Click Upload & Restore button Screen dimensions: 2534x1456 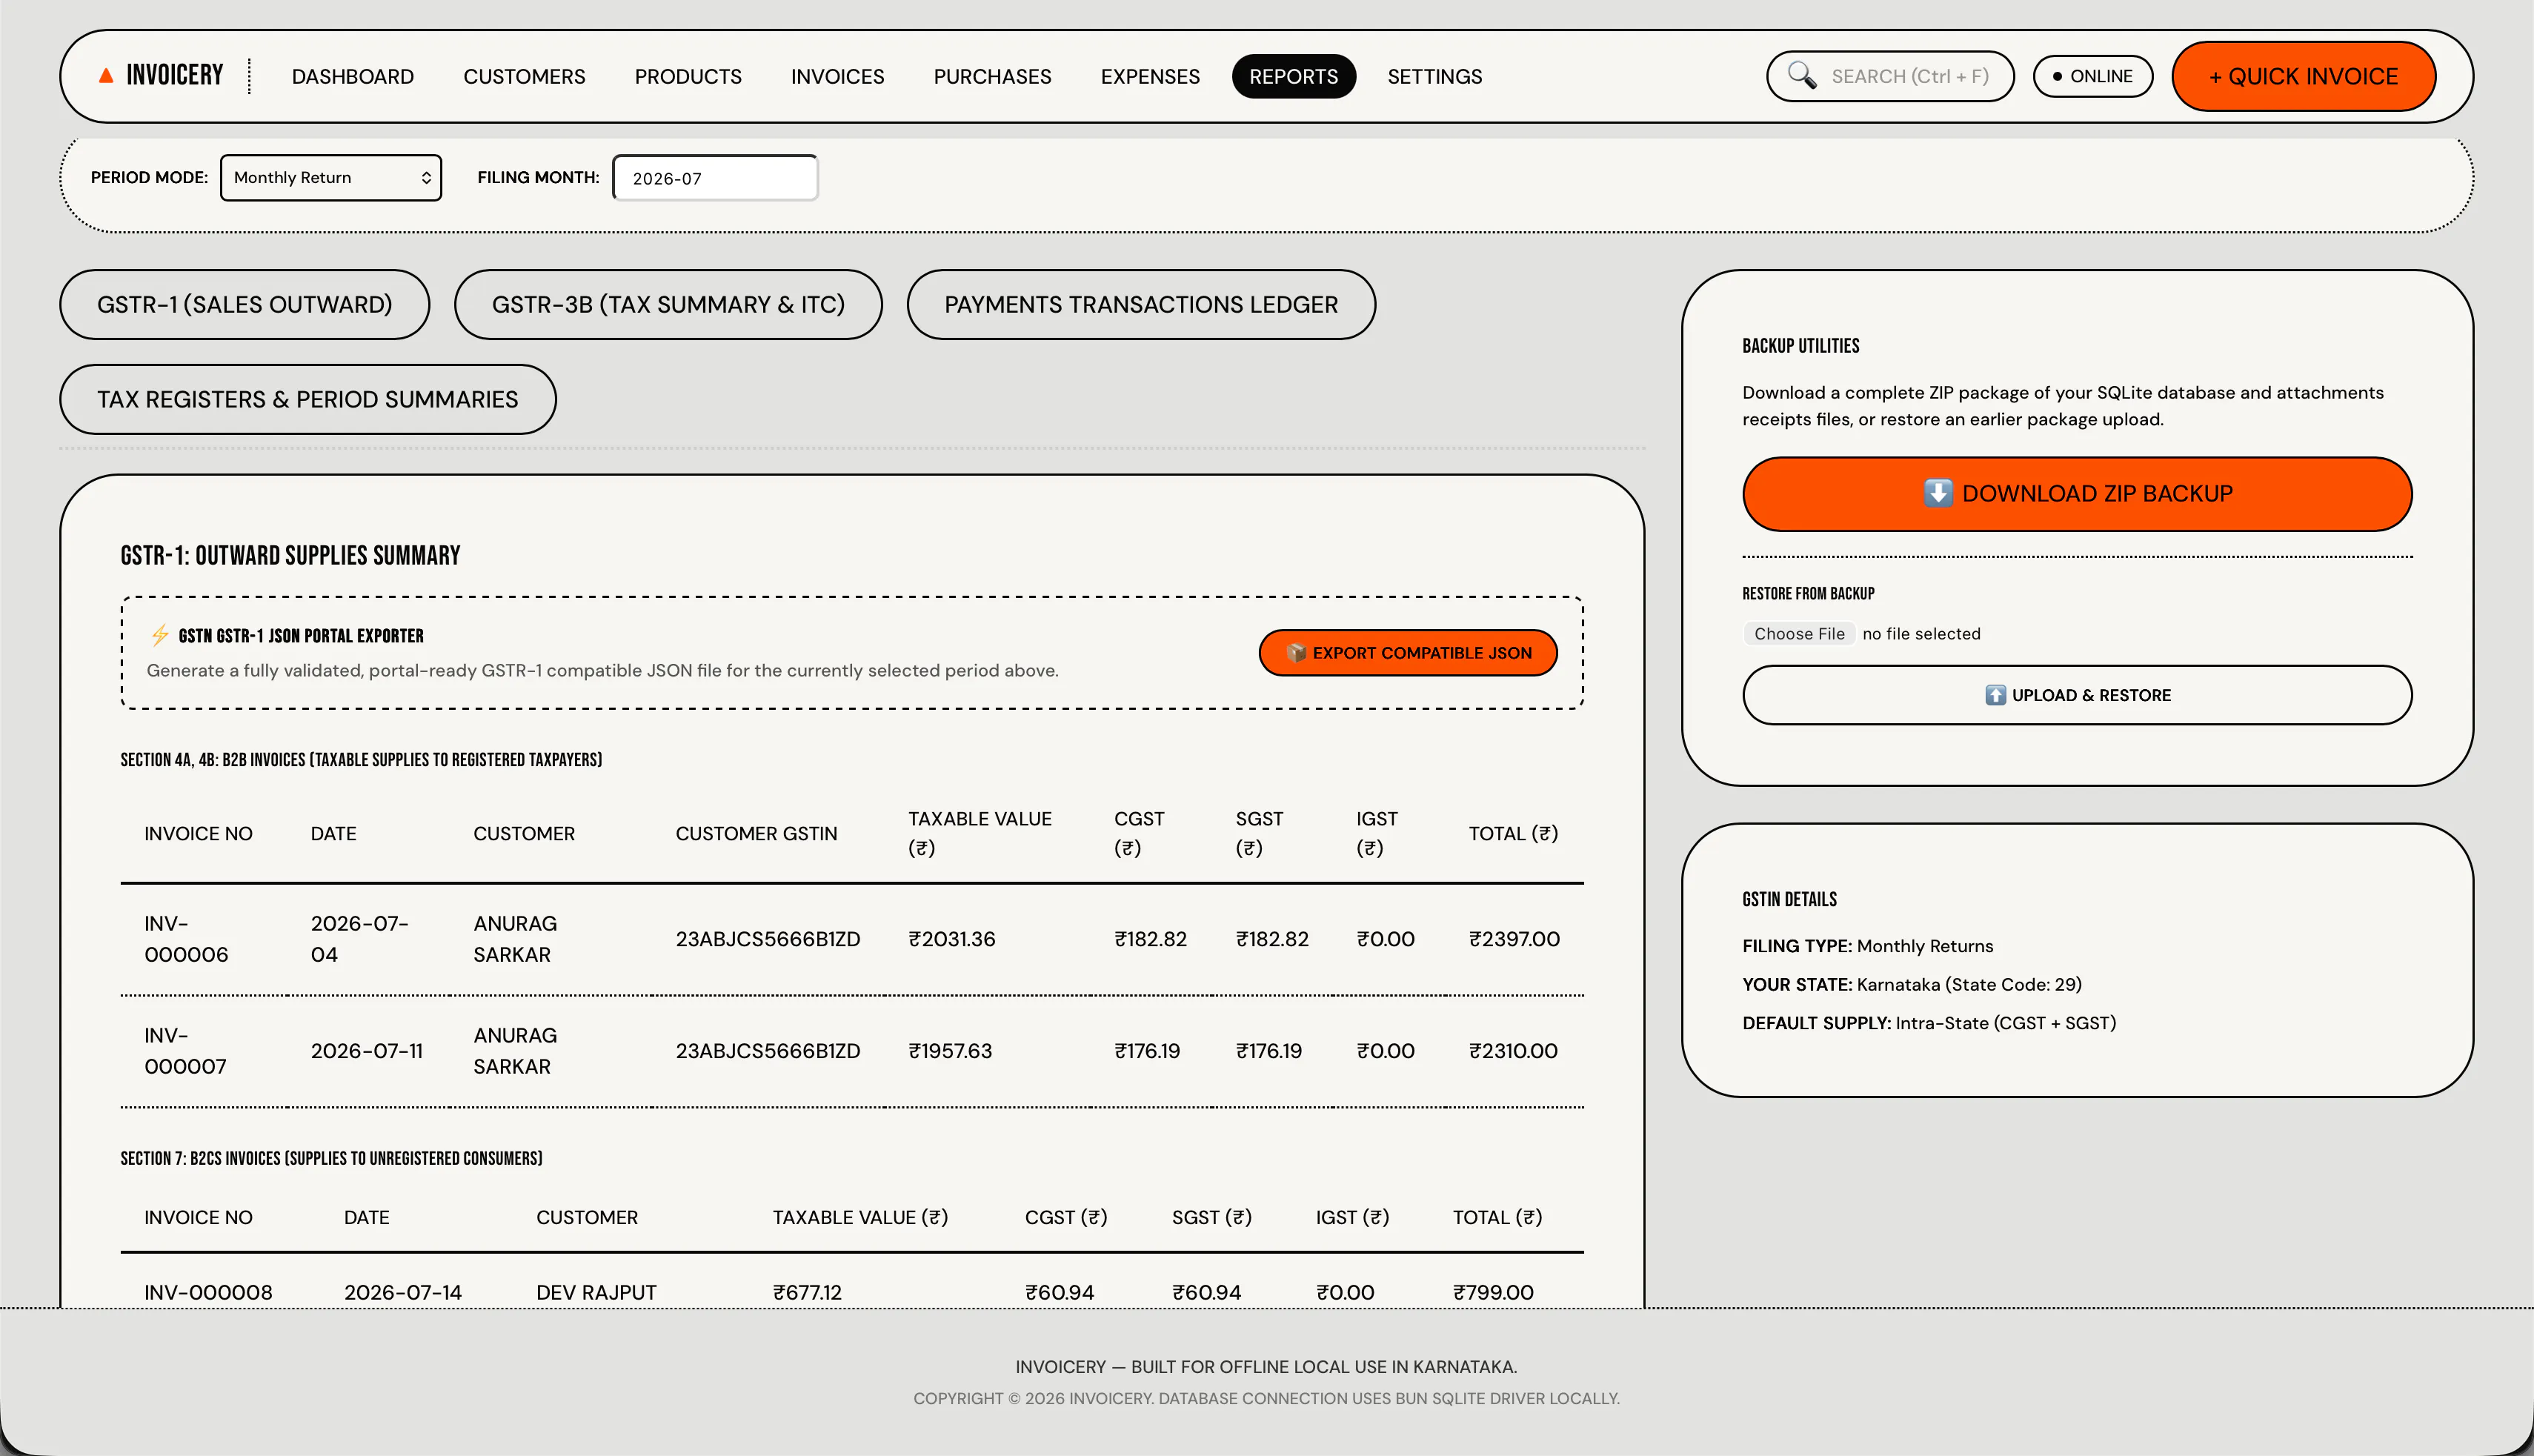pyautogui.click(x=2077, y=695)
